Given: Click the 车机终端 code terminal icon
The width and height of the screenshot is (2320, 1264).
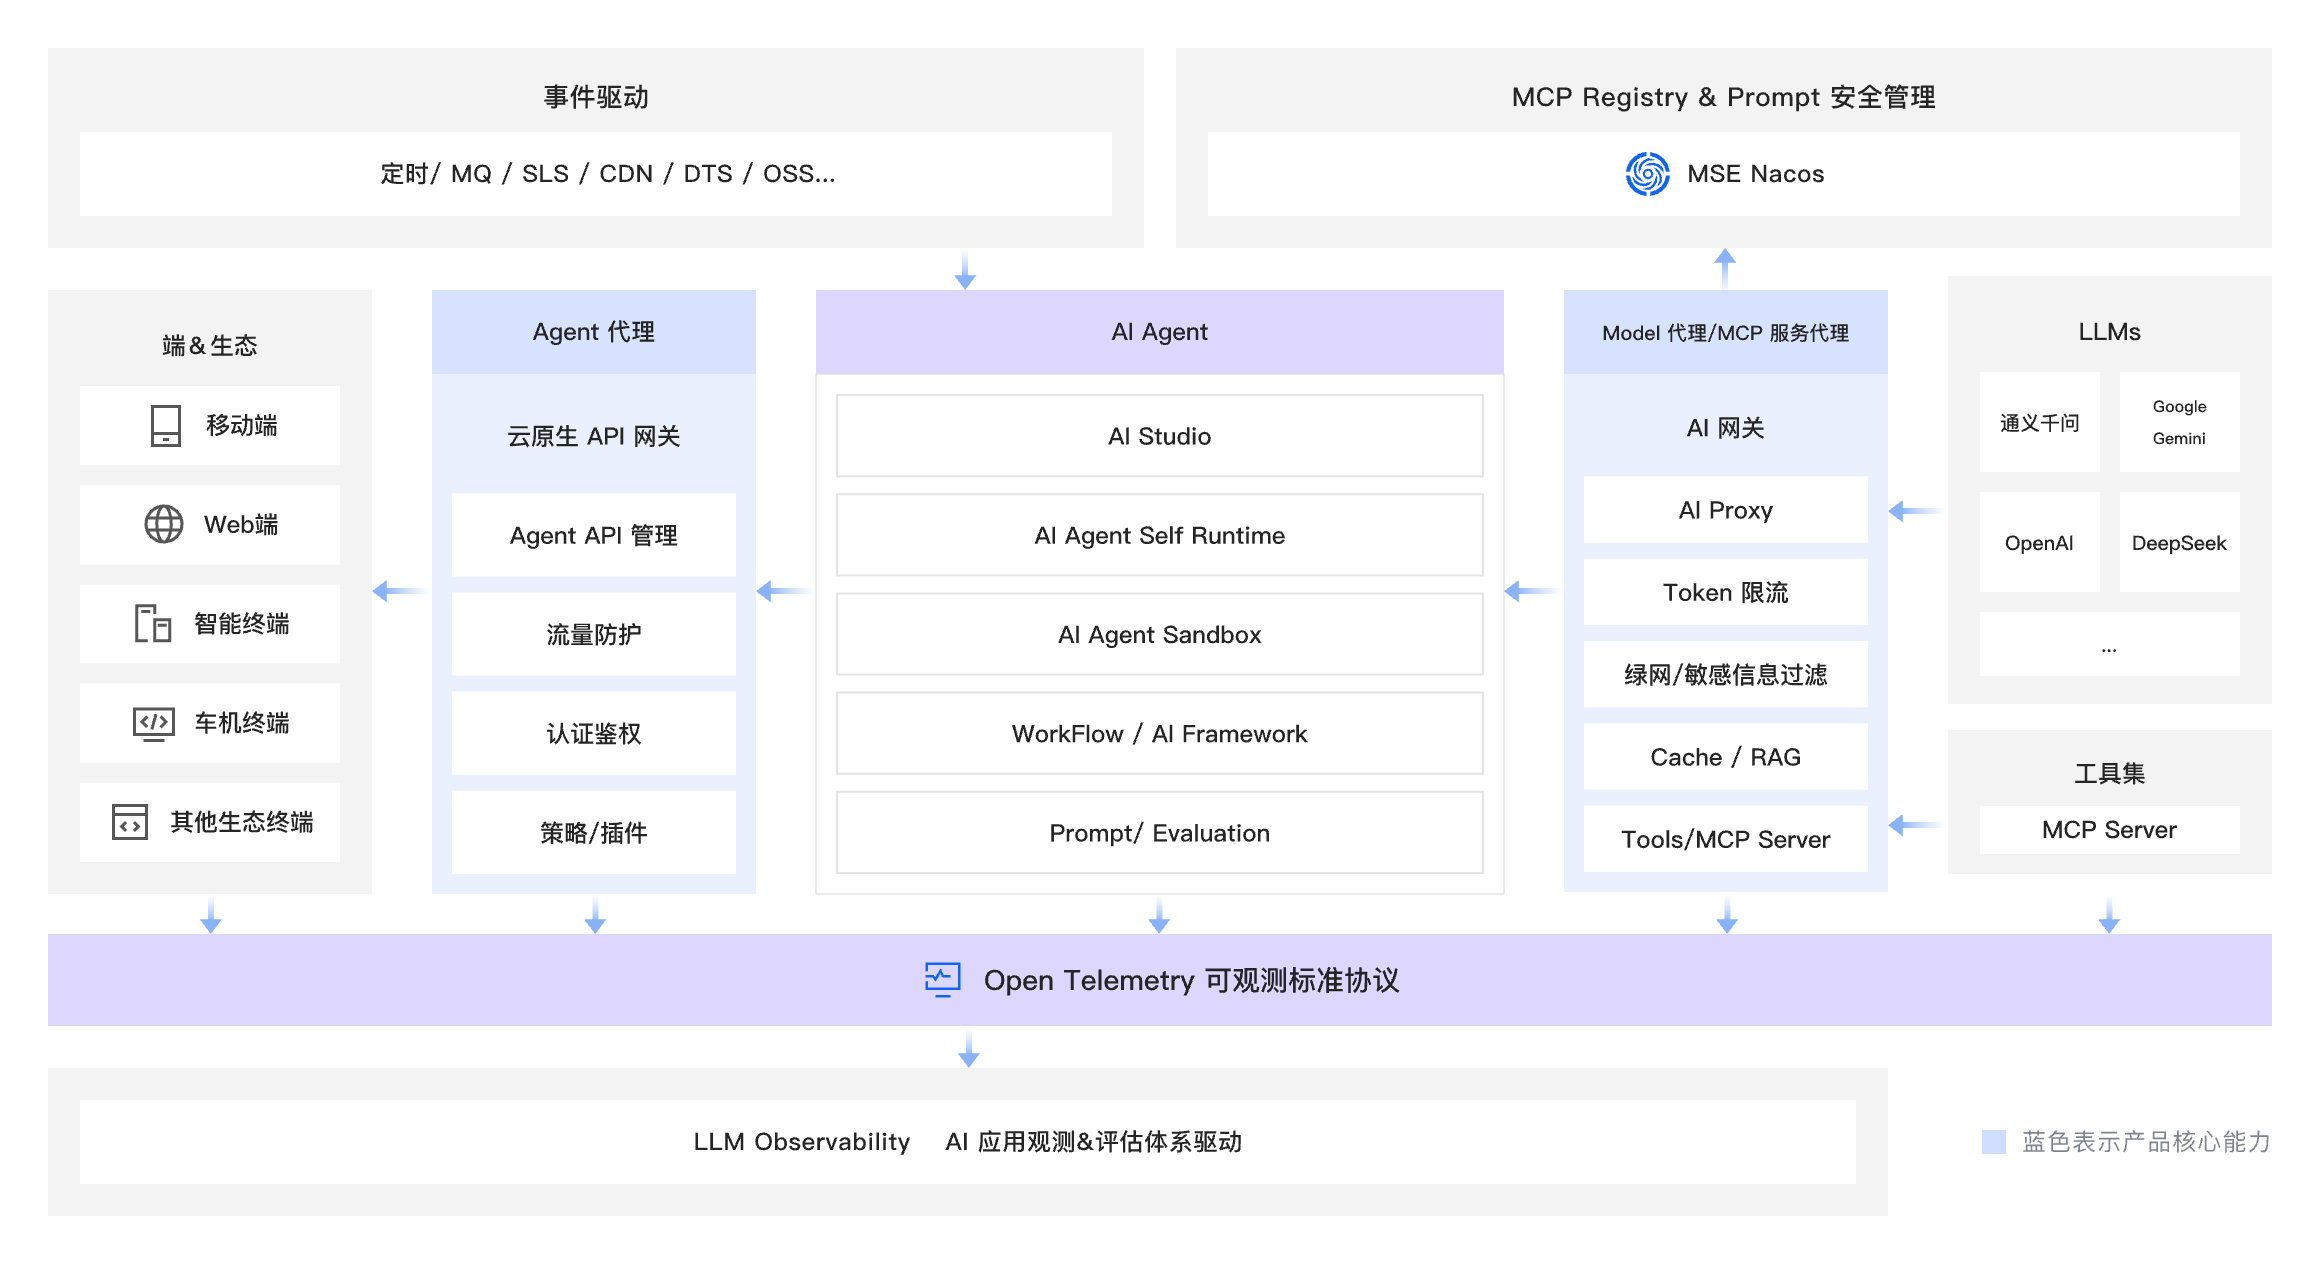Looking at the screenshot, I should (x=152, y=722).
